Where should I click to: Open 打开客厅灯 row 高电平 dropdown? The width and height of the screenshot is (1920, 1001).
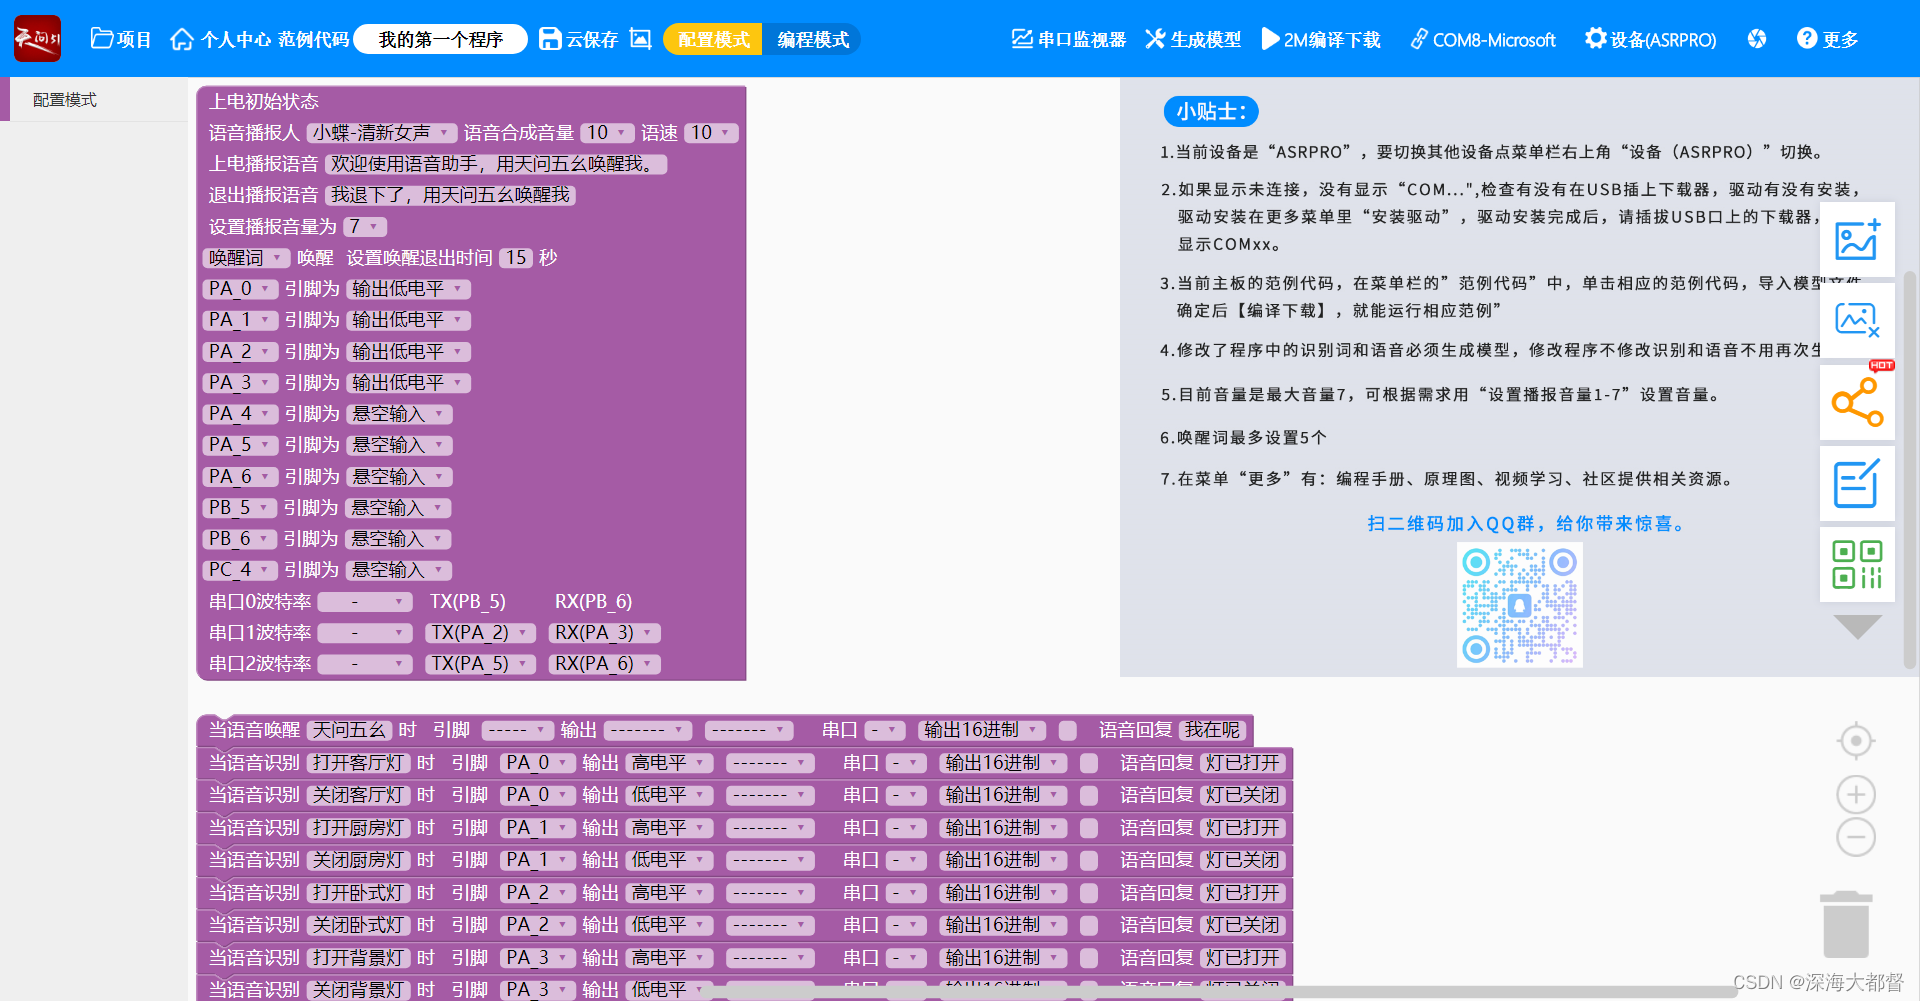pyautogui.click(x=669, y=763)
